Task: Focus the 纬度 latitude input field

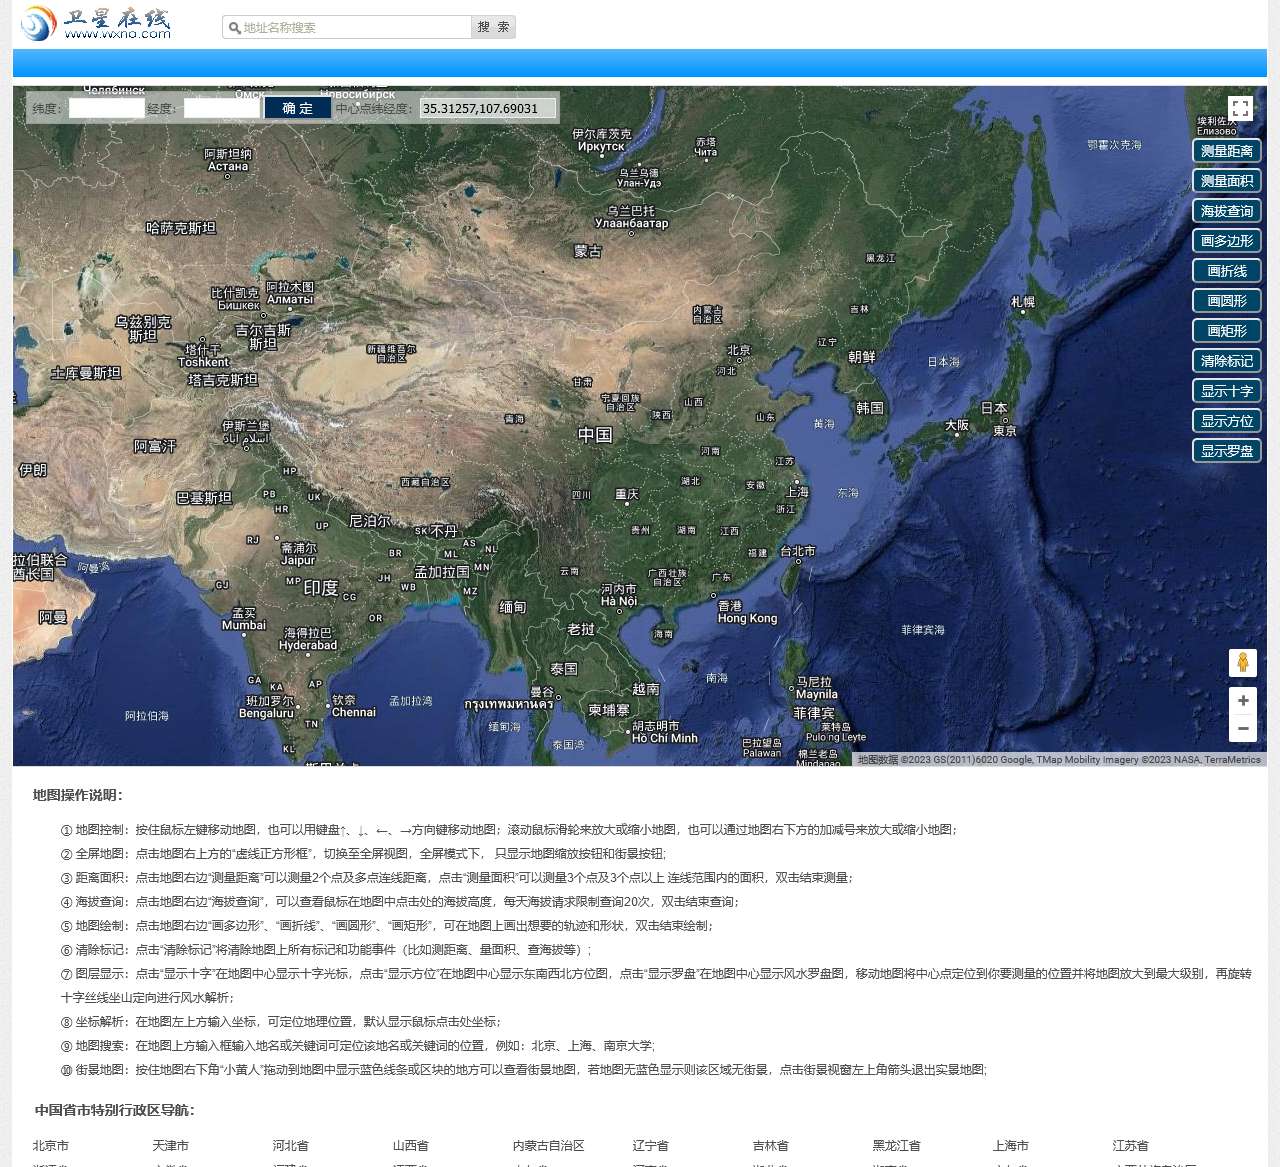Action: coord(106,108)
